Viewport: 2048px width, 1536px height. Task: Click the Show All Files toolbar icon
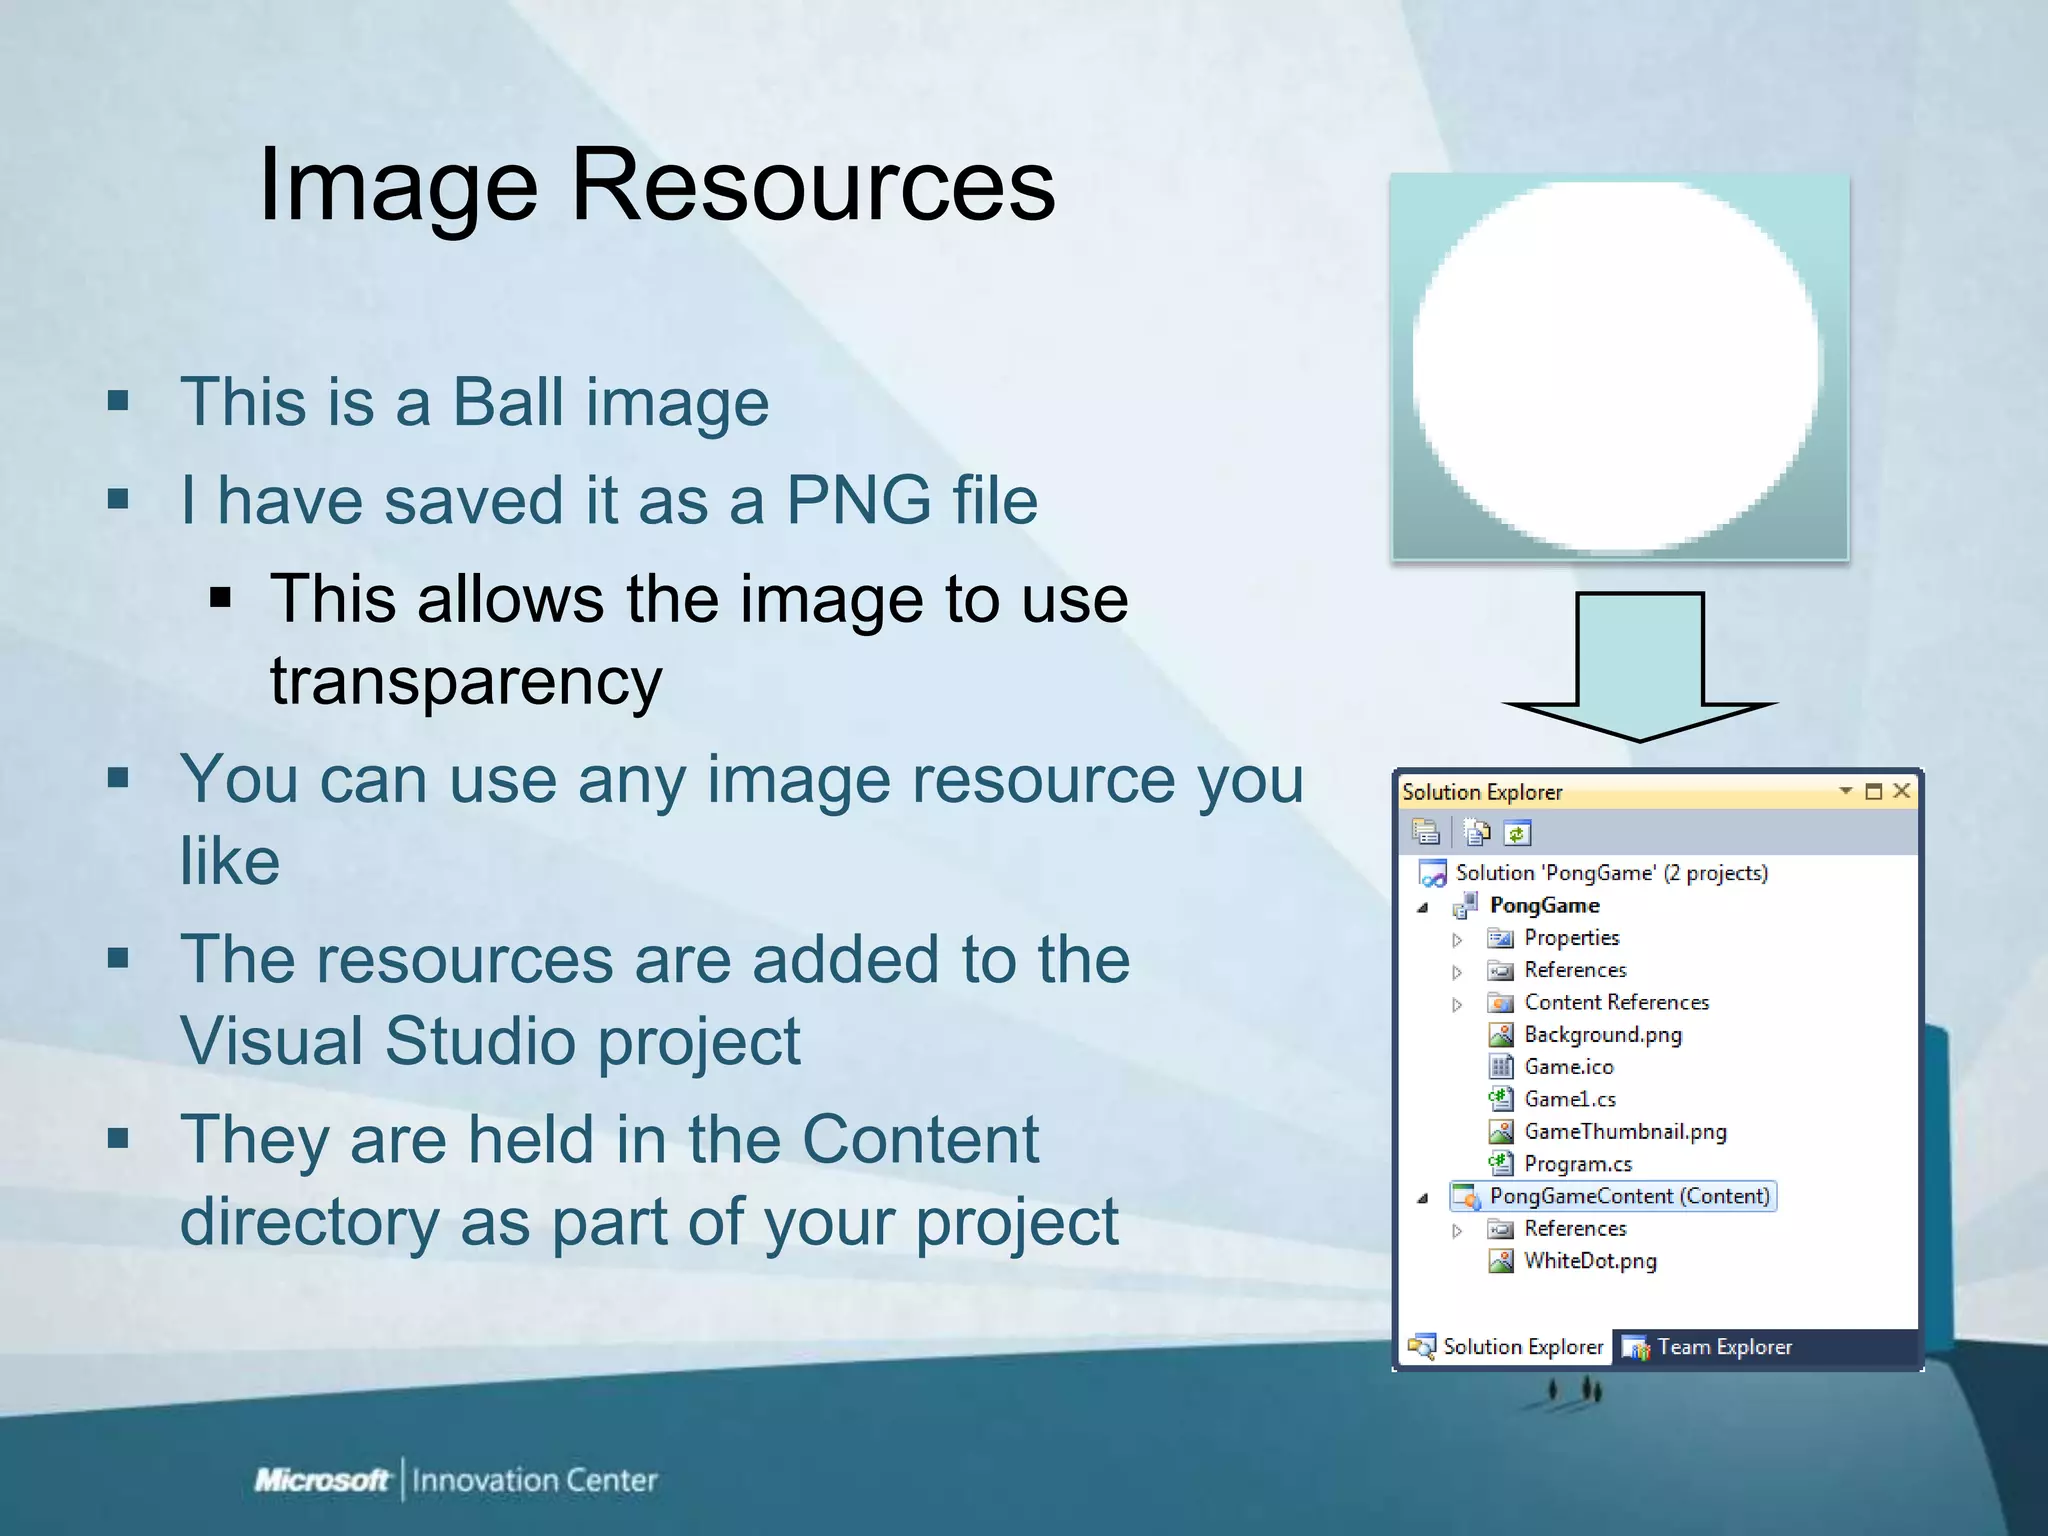coord(1477,832)
